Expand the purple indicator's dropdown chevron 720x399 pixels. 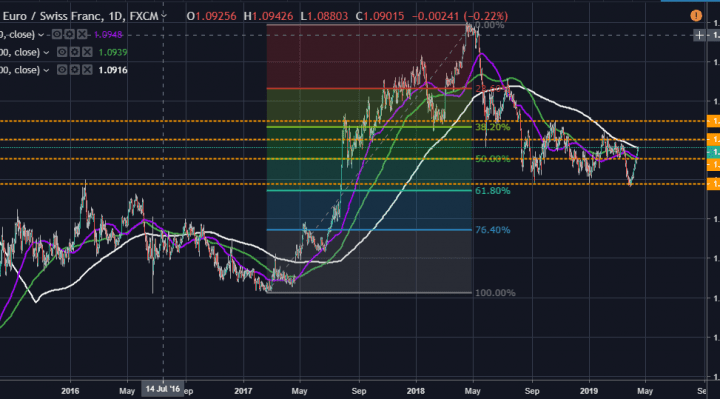41,35
